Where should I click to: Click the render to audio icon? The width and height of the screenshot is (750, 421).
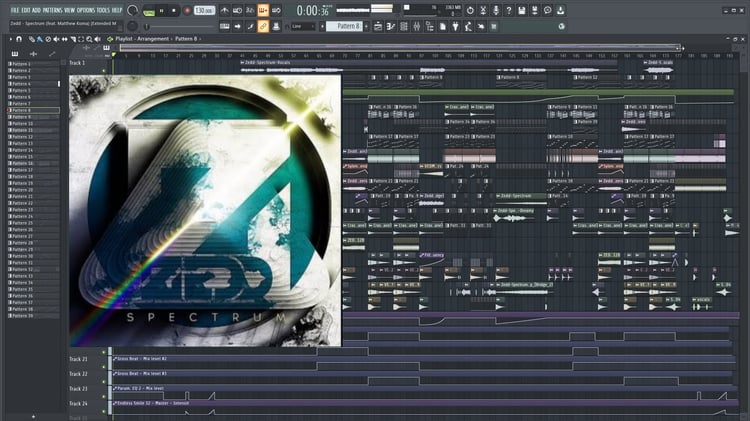click(x=535, y=10)
